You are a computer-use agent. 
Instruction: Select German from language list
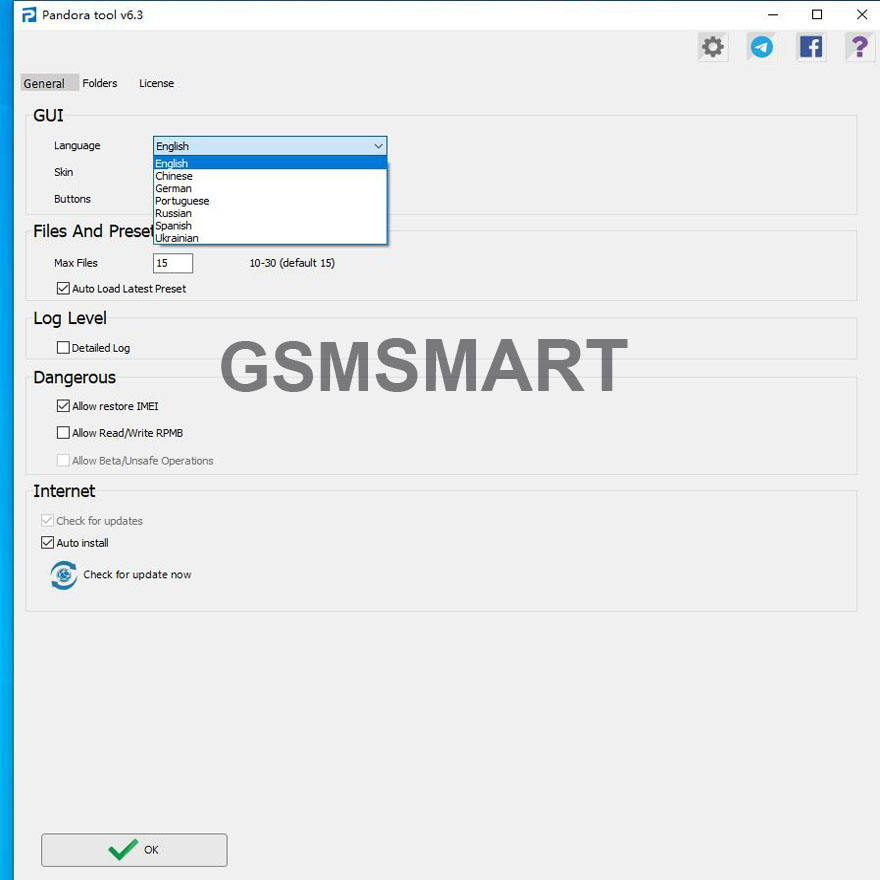coord(270,188)
